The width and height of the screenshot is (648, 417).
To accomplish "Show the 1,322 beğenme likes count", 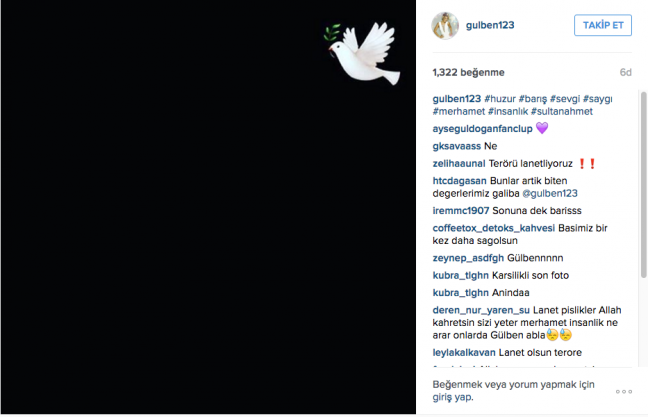I will coord(468,72).
